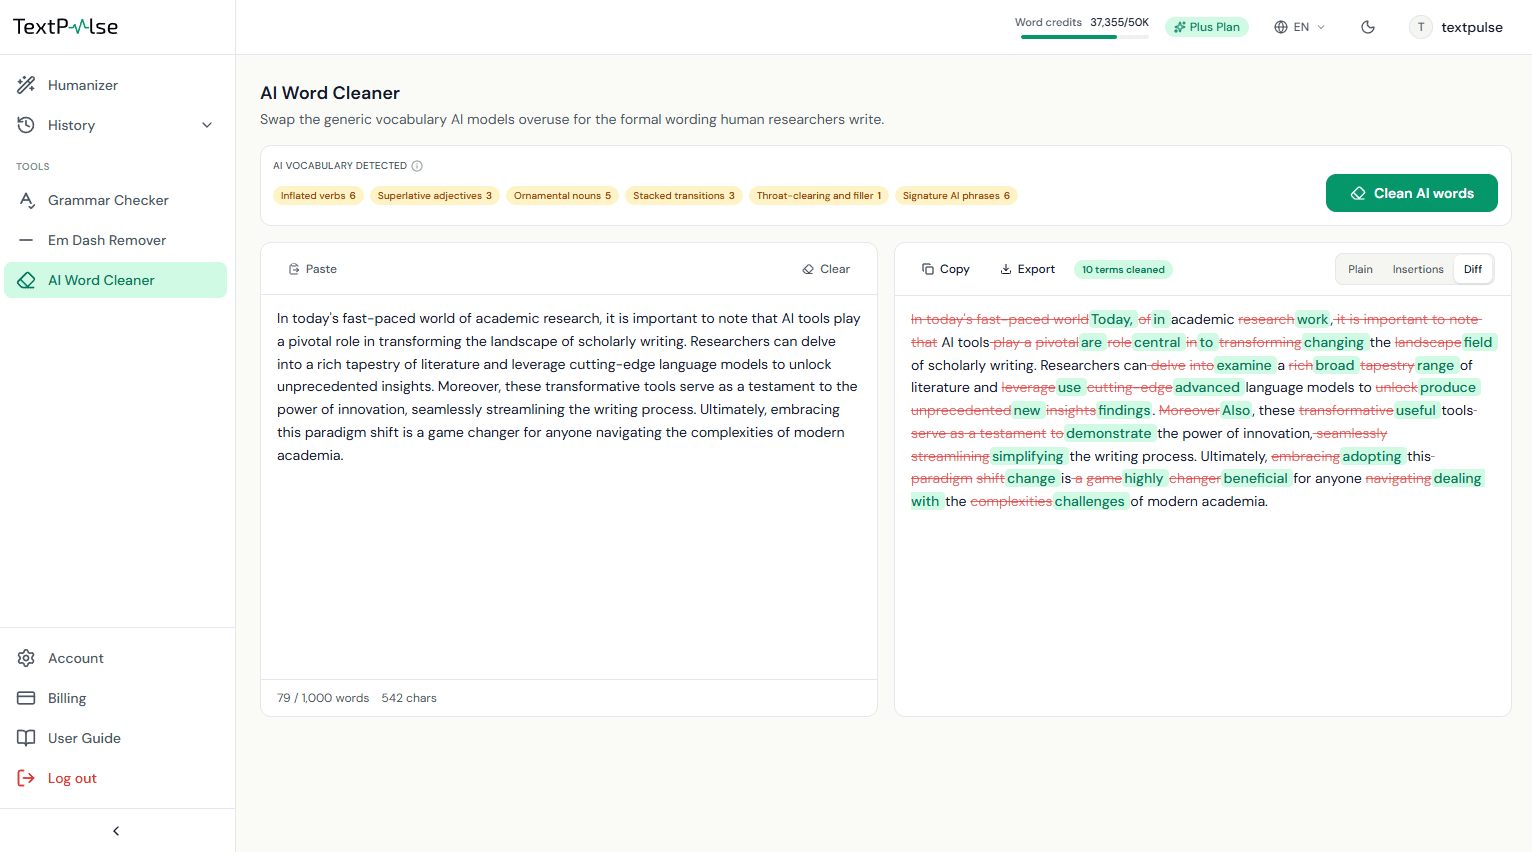Click inside the input text area

tap(569, 487)
